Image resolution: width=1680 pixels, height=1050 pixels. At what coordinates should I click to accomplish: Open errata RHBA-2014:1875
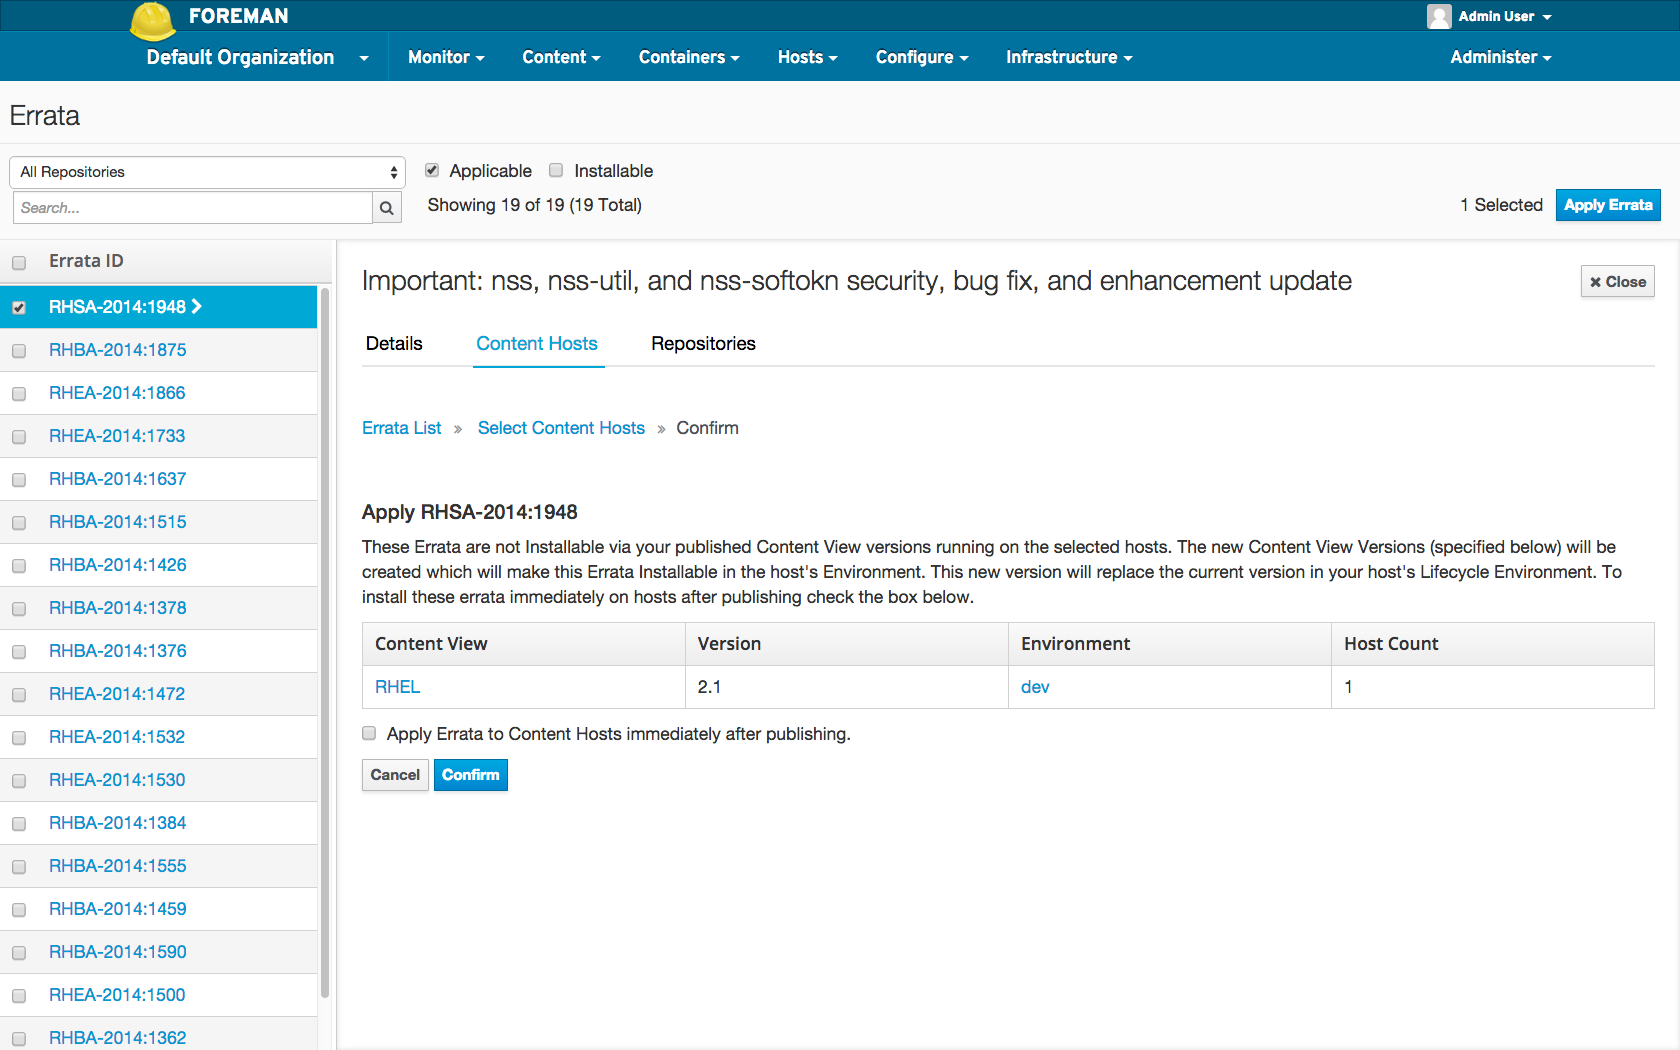pyautogui.click(x=117, y=350)
